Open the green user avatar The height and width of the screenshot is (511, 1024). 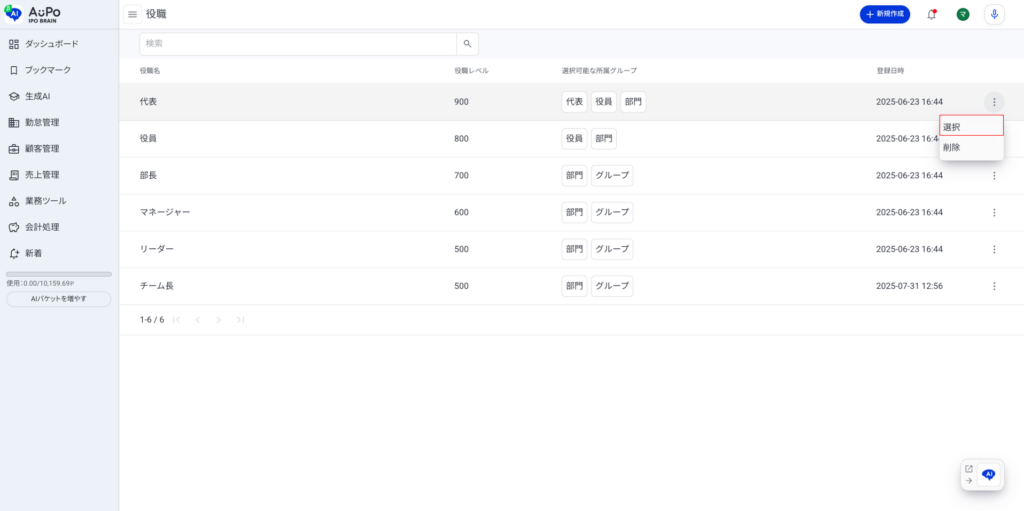(963, 14)
